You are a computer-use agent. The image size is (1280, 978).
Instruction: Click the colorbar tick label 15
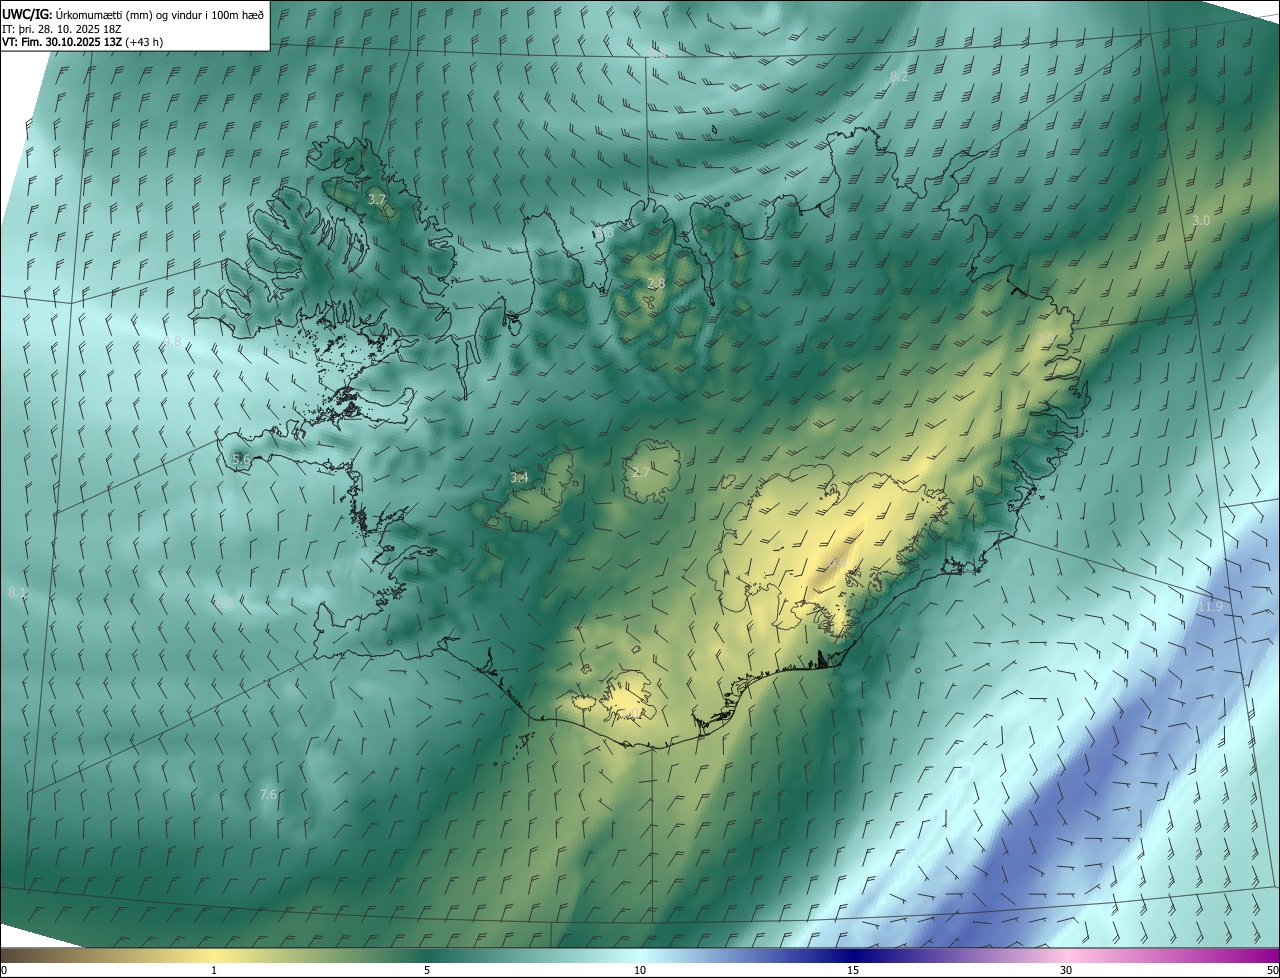(853, 971)
